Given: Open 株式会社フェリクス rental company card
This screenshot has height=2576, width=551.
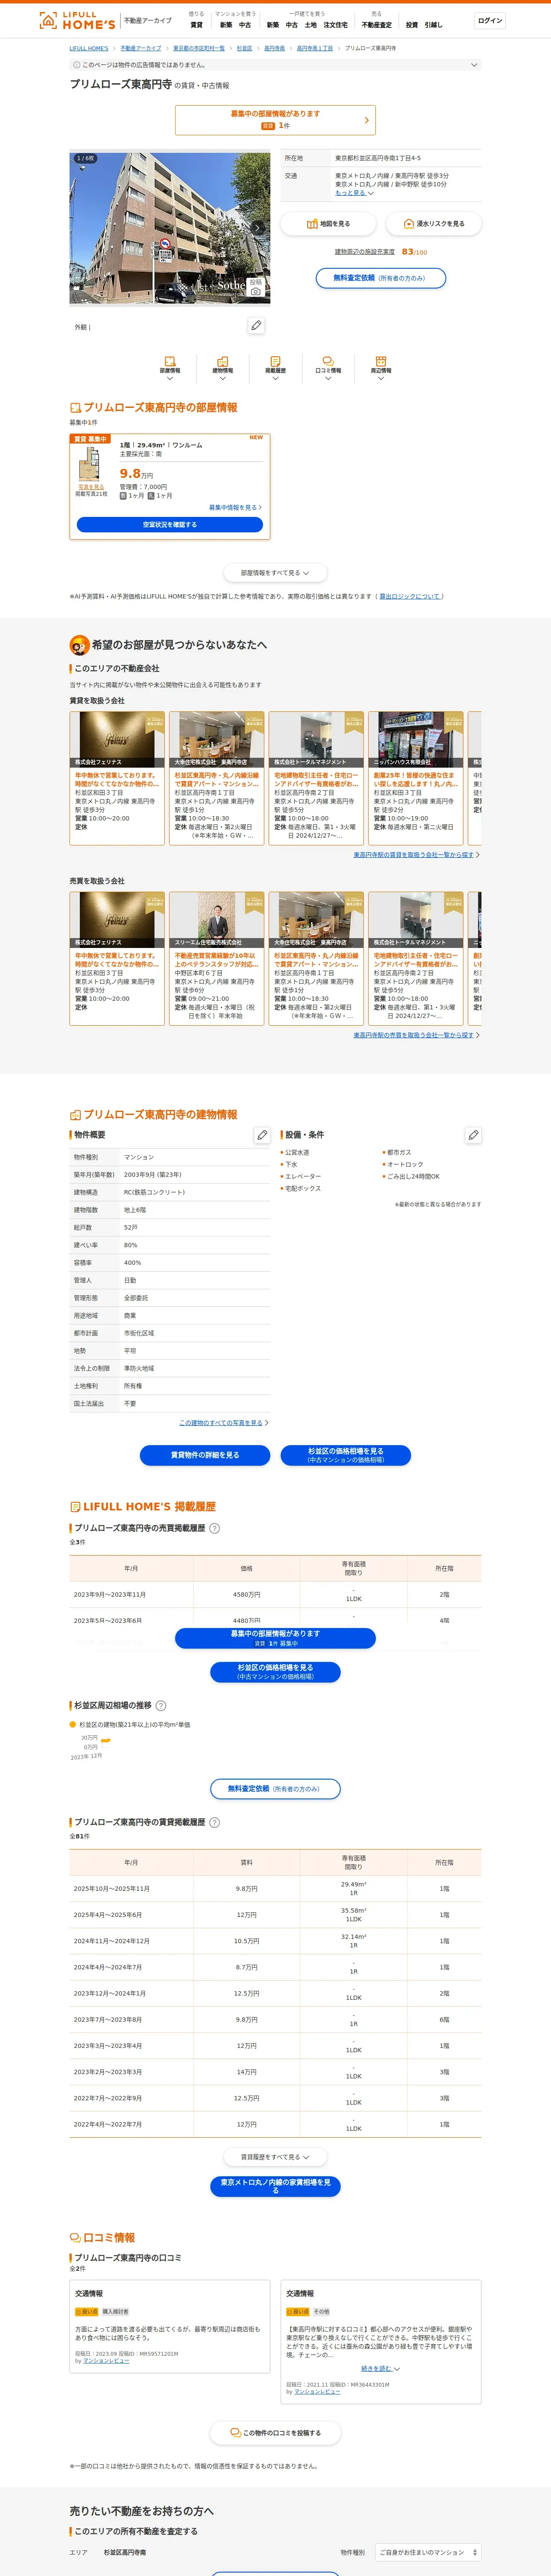Looking at the screenshot, I should coord(117,778).
